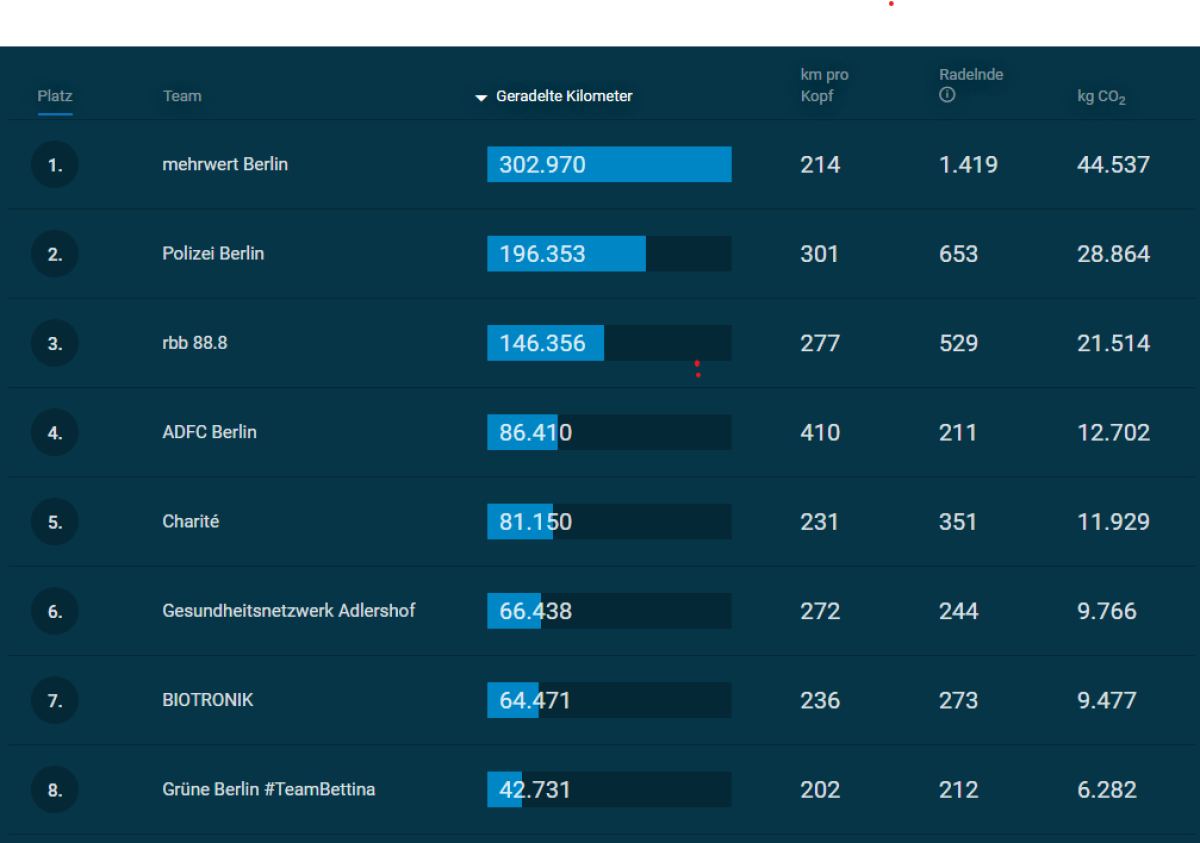This screenshot has width=1200, height=843.
Task: Select the BIOTRONIK team name
Action: 208,700
